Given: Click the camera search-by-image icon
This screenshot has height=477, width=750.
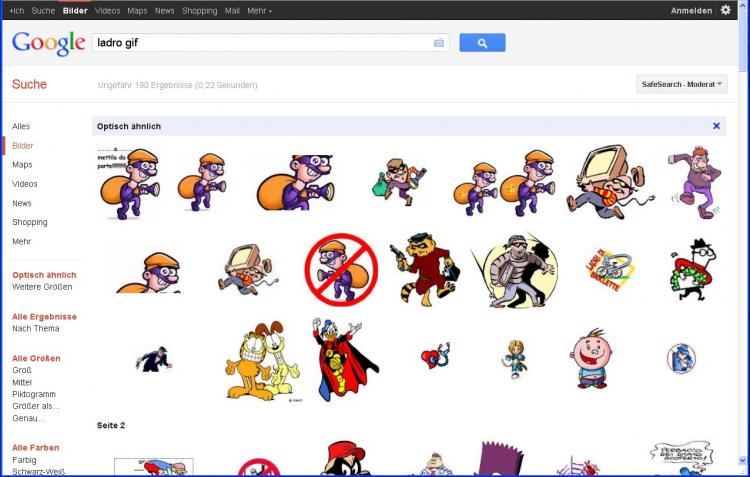Looking at the screenshot, I should [x=438, y=43].
